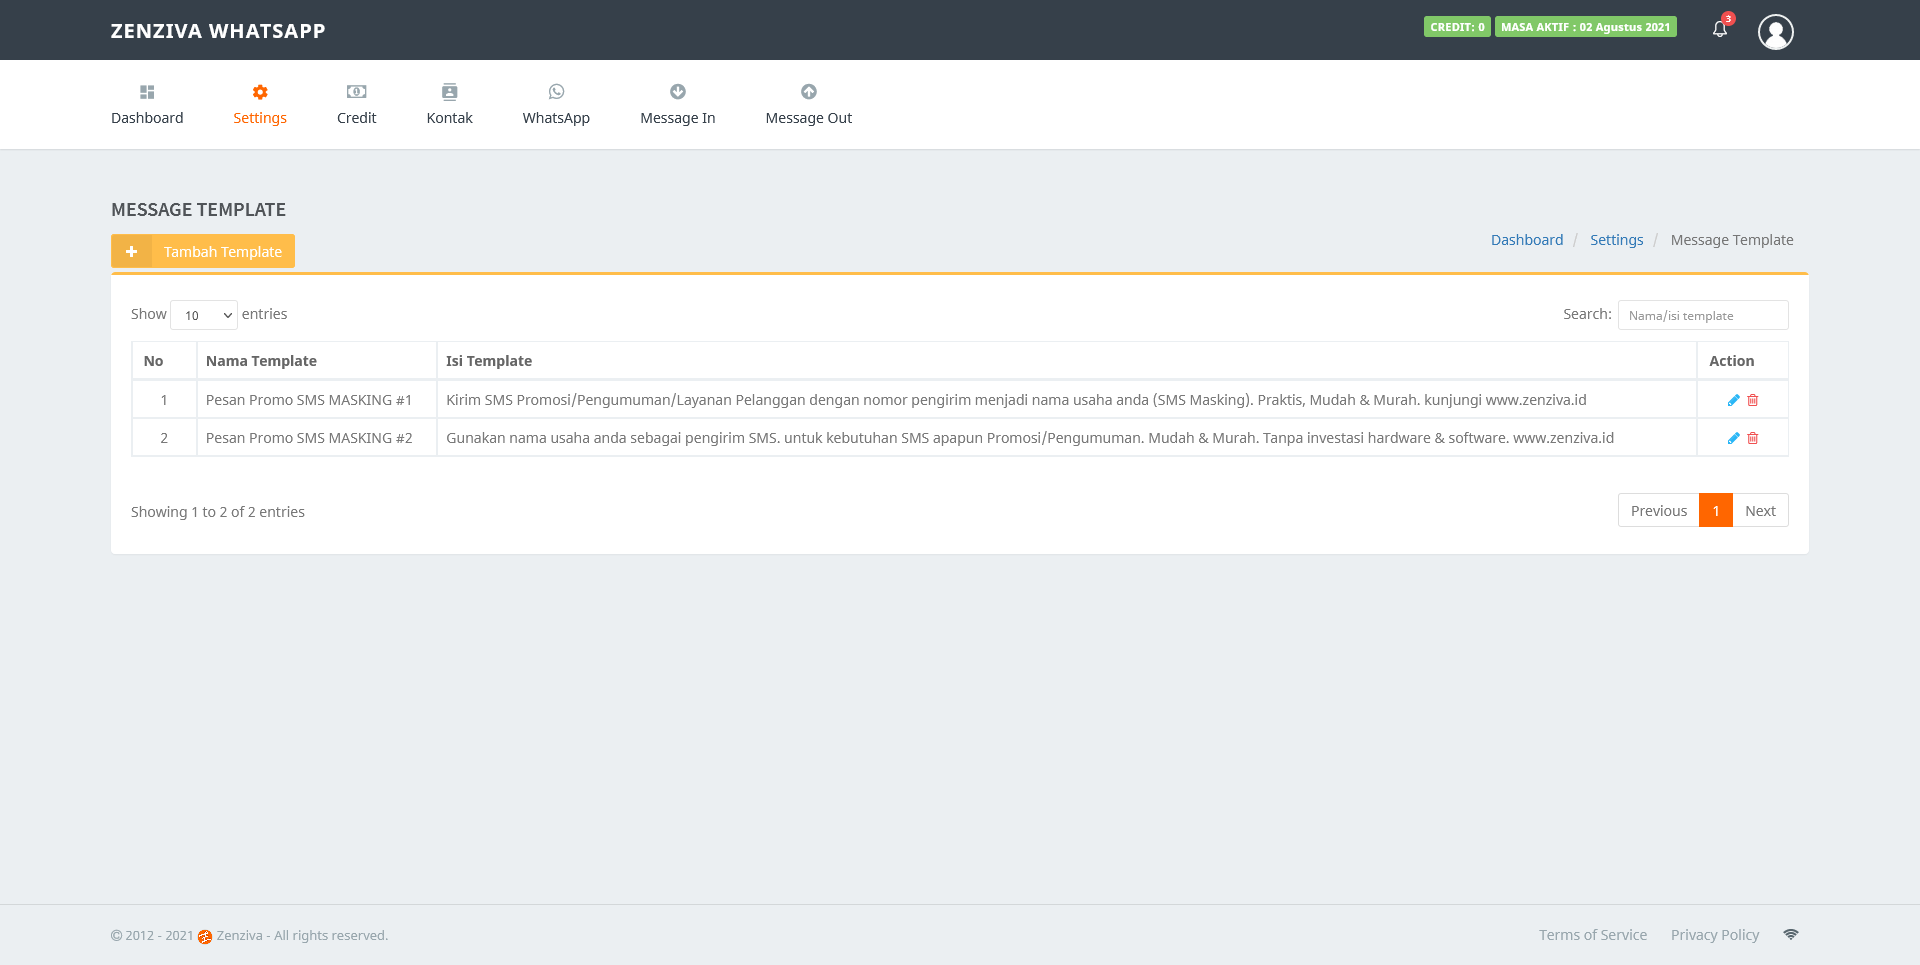Open the Message In menu label
The image size is (1920, 965).
coord(678,118)
